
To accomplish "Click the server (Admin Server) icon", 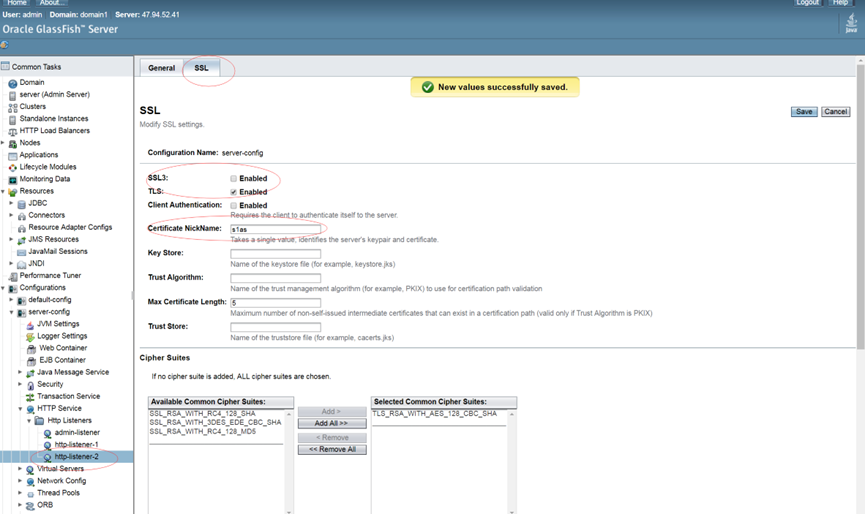I will (x=13, y=95).
